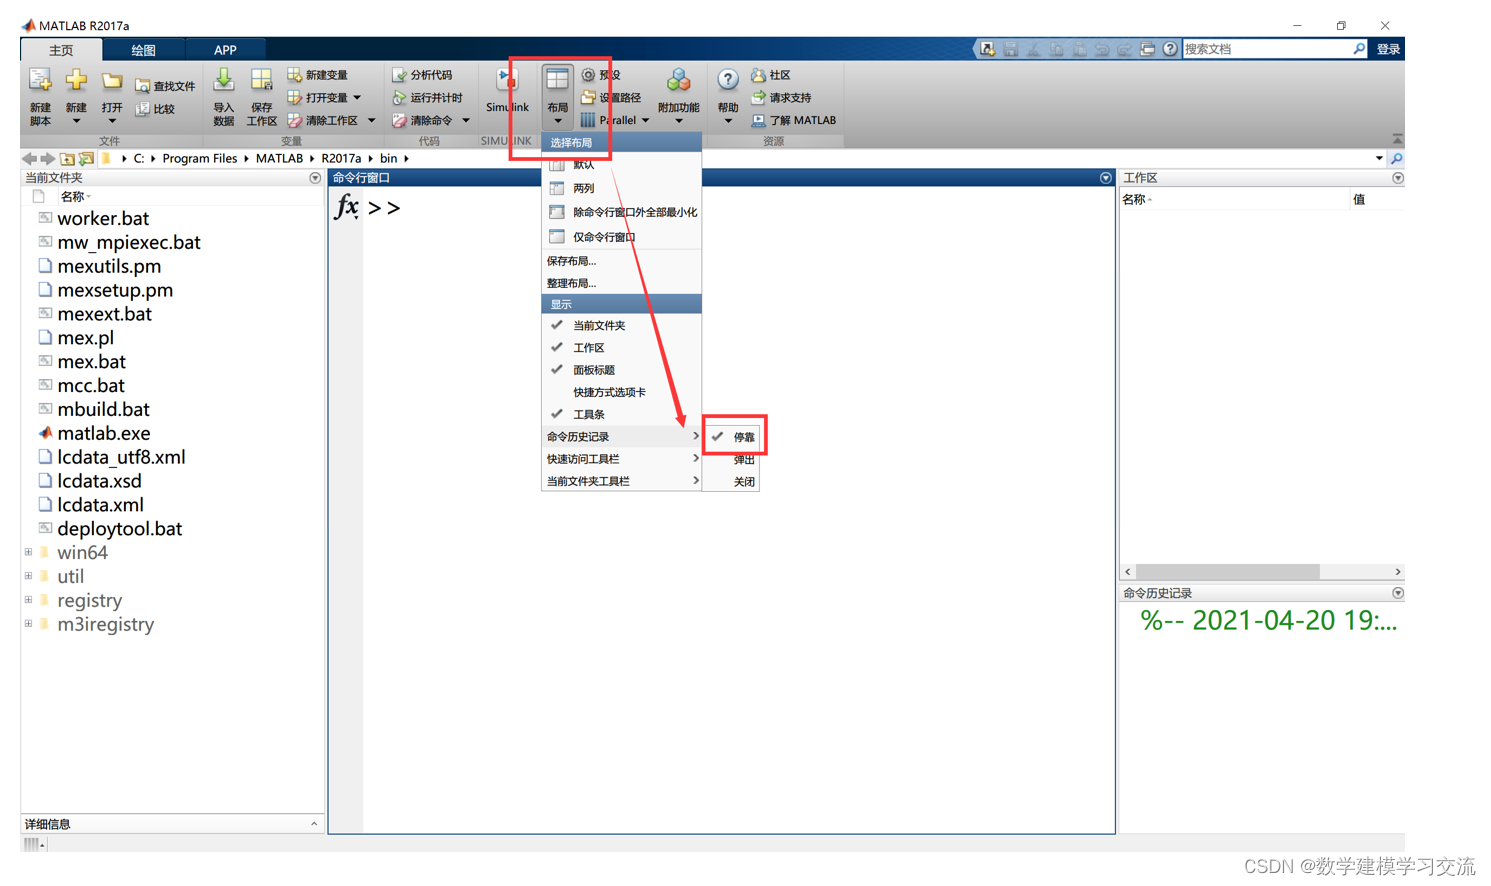Viewport: 1491px width, 886px height.
Task: Click 请求支持 (Request Support)
Action: coord(781,98)
